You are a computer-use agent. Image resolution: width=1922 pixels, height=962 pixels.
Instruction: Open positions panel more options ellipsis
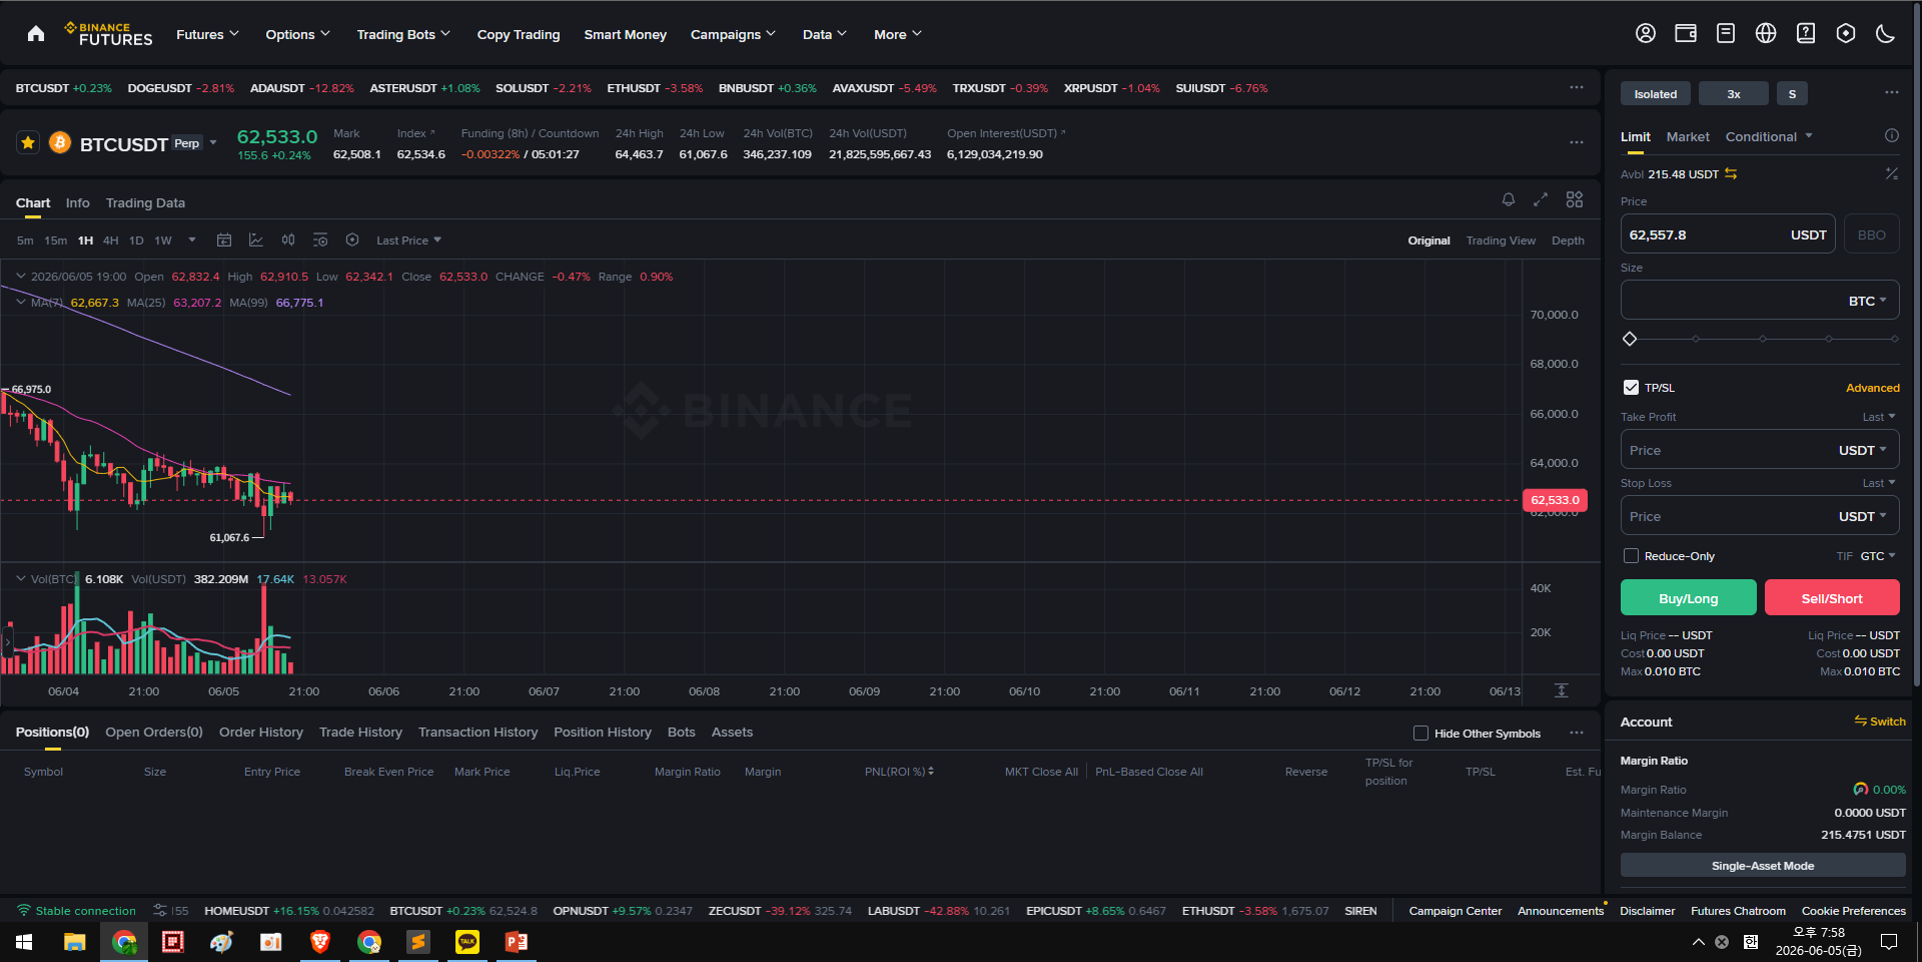click(x=1577, y=733)
